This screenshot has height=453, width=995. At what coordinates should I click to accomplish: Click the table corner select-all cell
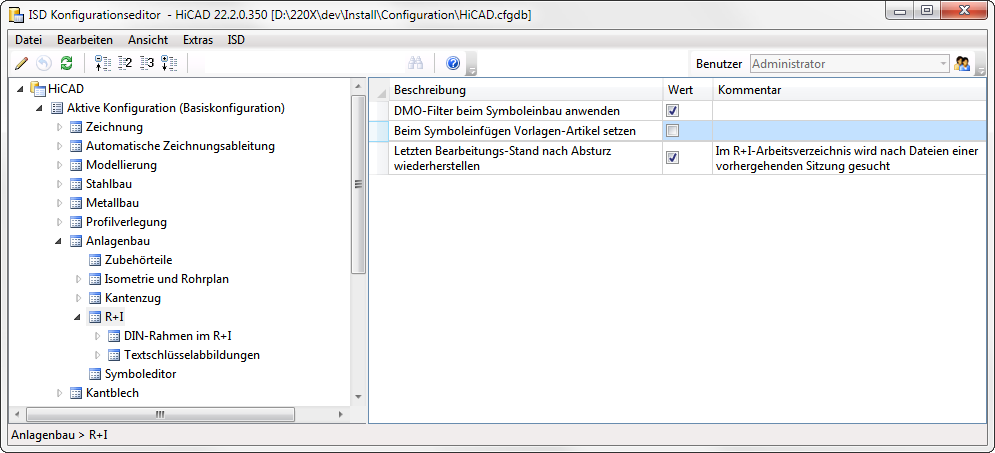point(379,90)
